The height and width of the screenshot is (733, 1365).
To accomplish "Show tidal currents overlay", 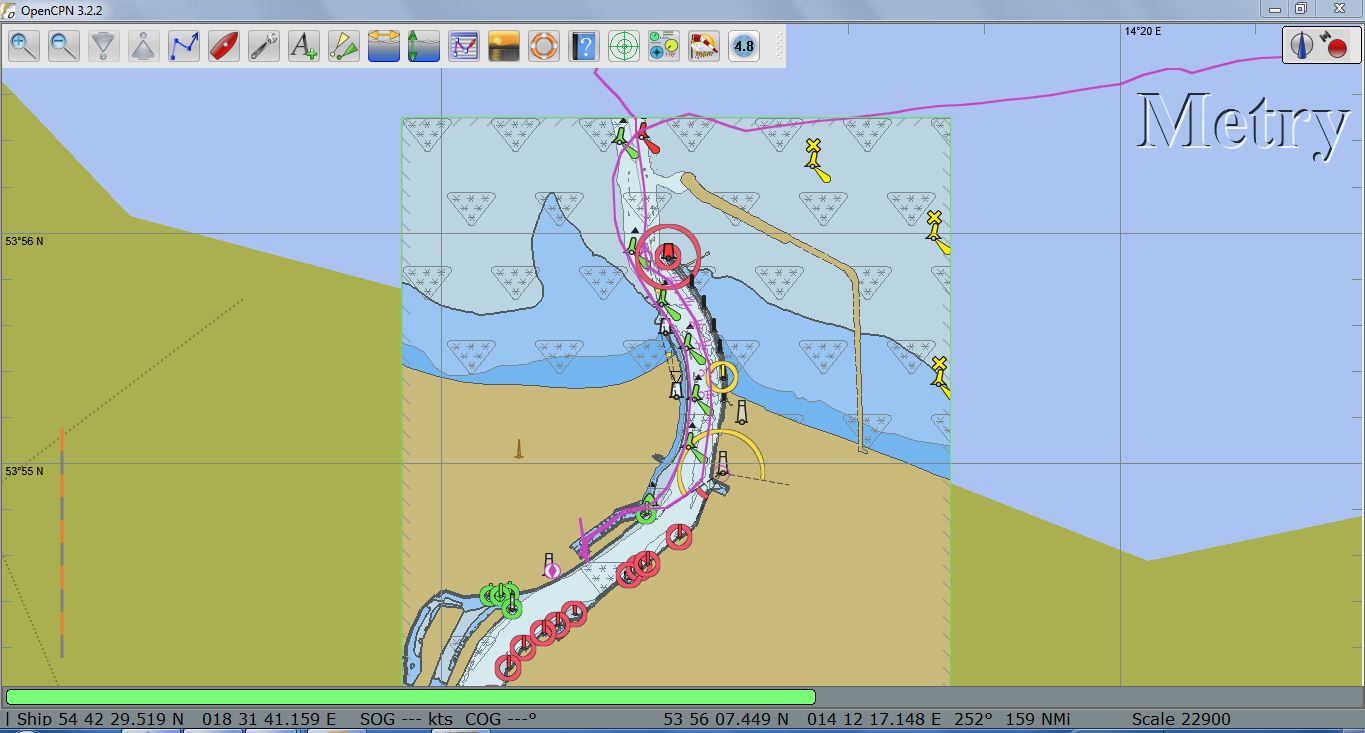I will tap(384, 46).
